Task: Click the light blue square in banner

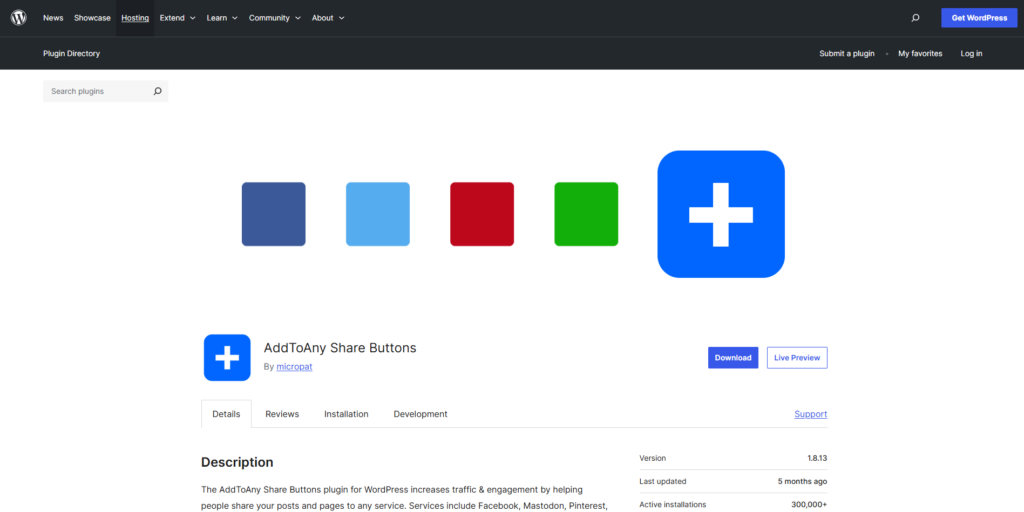Action: (377, 214)
